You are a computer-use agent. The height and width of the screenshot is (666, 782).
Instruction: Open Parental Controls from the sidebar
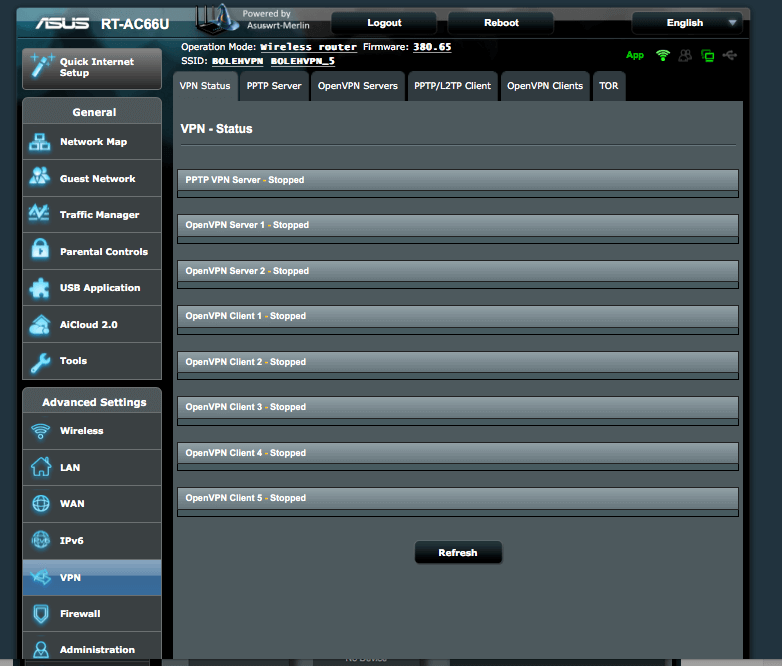tap(92, 251)
